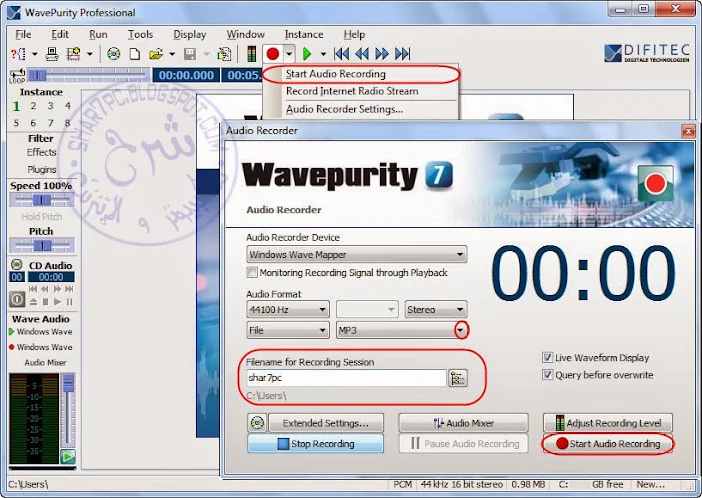
Task: Expand the play button dropdown arrow
Action: 323,54
